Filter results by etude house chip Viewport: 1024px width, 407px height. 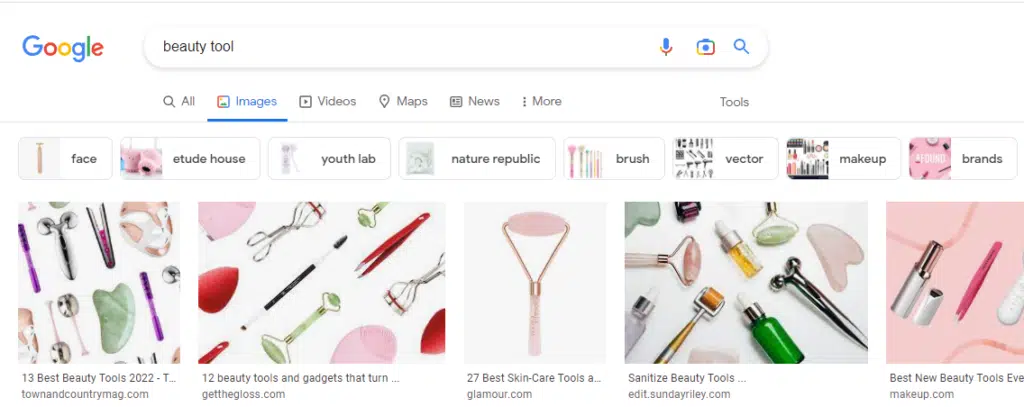click(190, 159)
